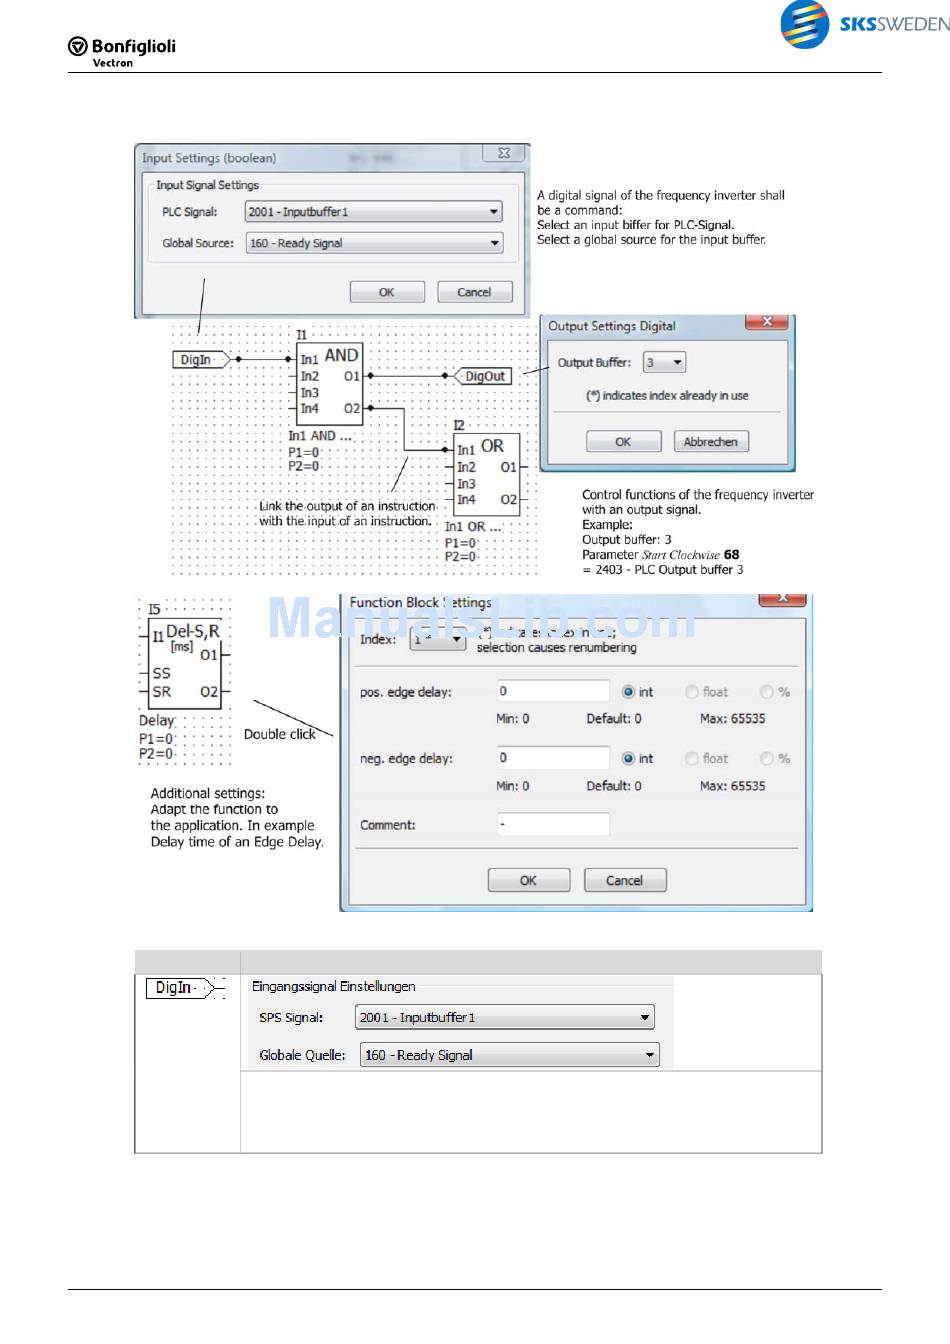950x1344 pixels.
Task: Close the Function Block Settings dialog
Action: coord(783,598)
